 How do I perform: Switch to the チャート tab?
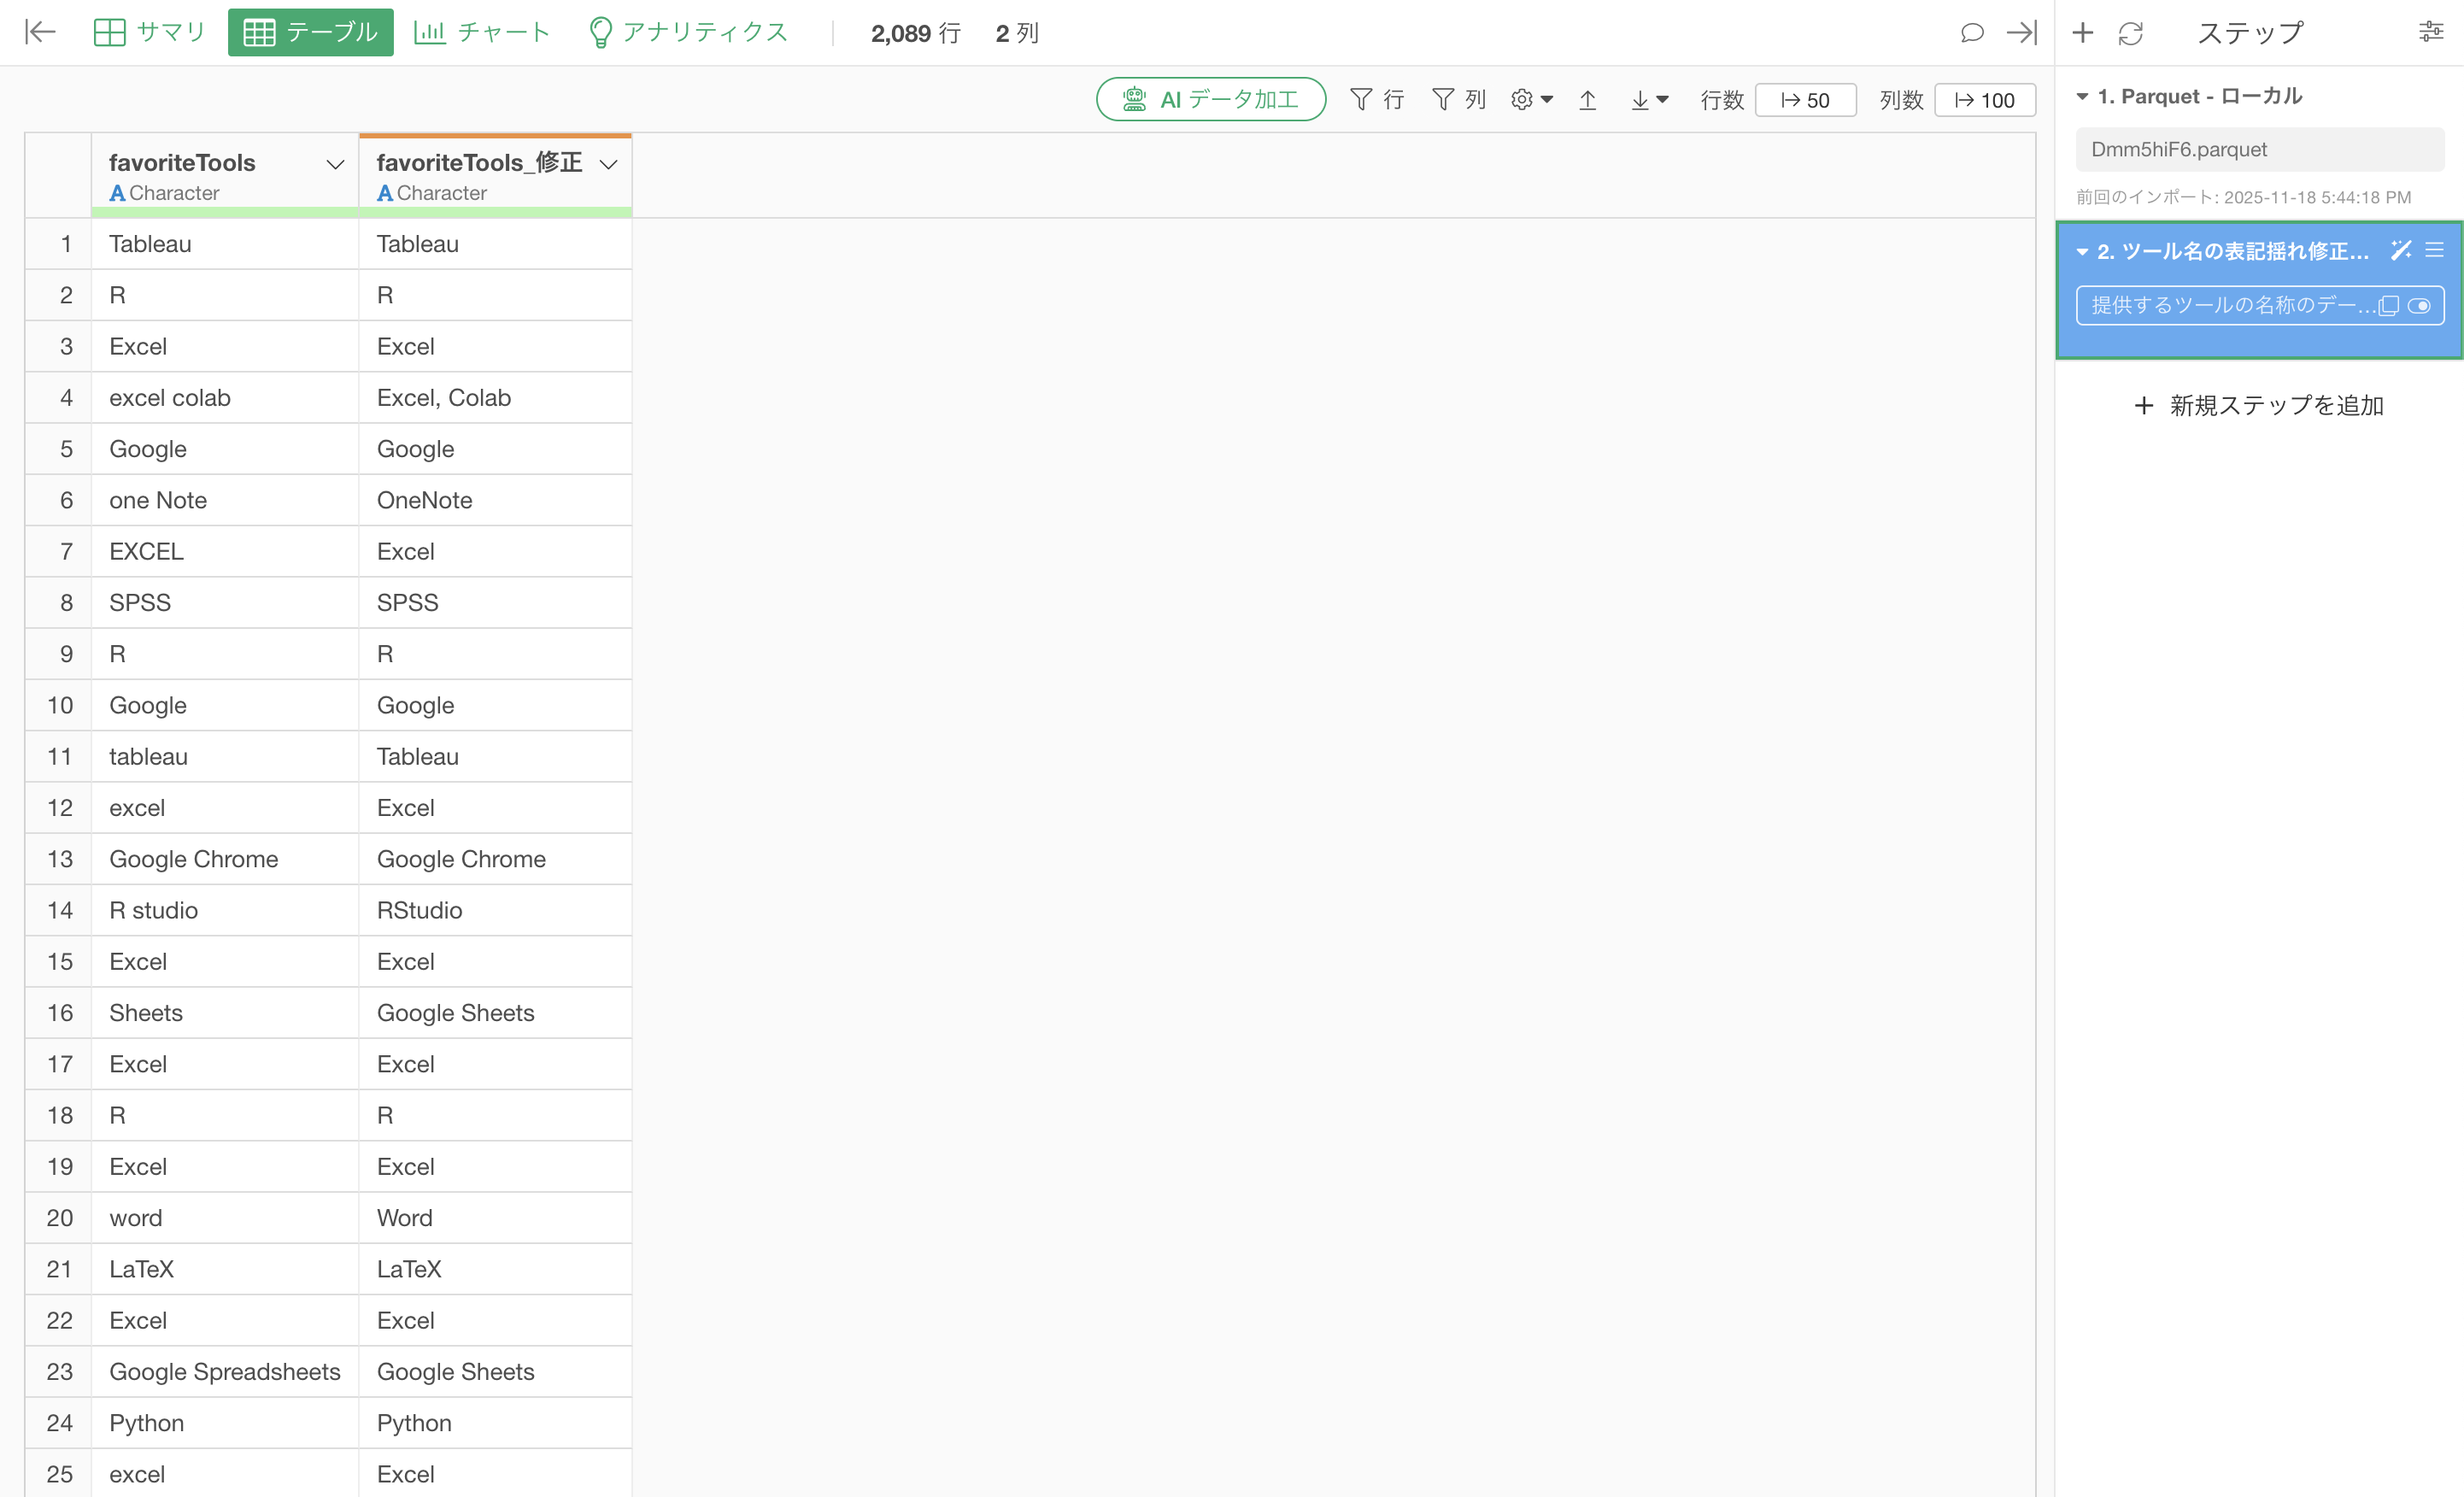point(482,33)
